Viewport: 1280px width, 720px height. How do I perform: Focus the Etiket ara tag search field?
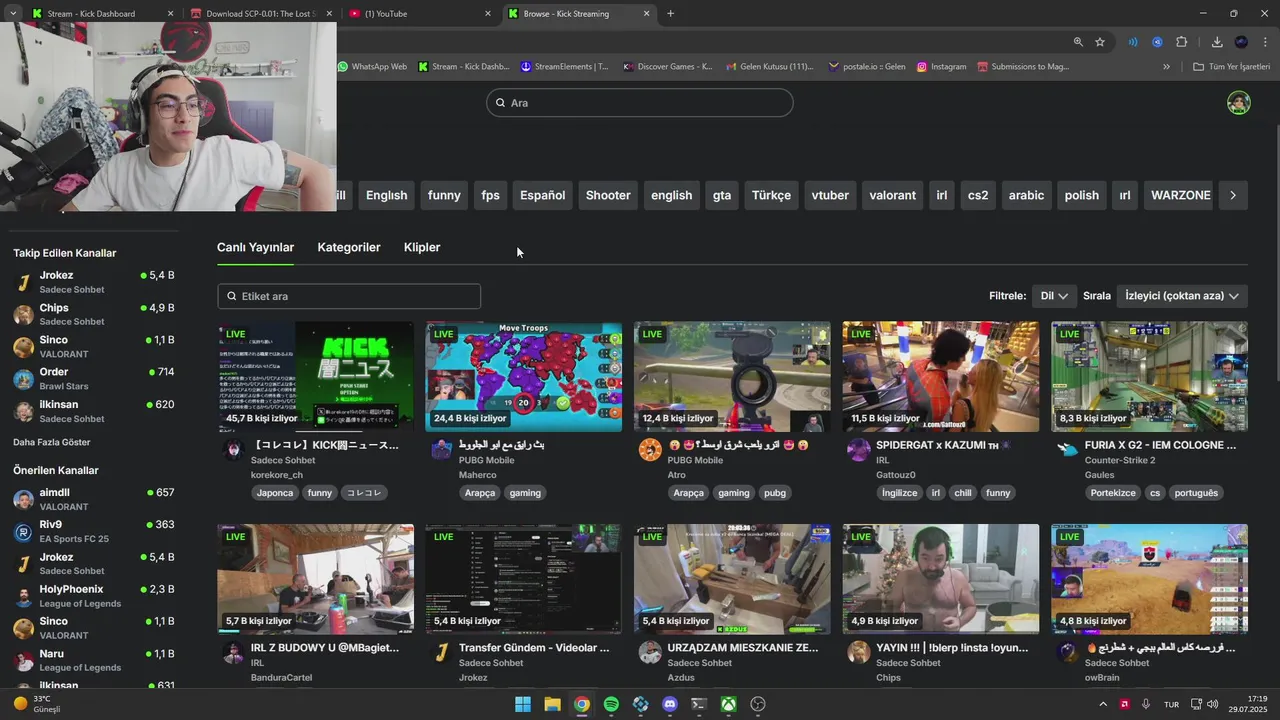click(x=349, y=296)
